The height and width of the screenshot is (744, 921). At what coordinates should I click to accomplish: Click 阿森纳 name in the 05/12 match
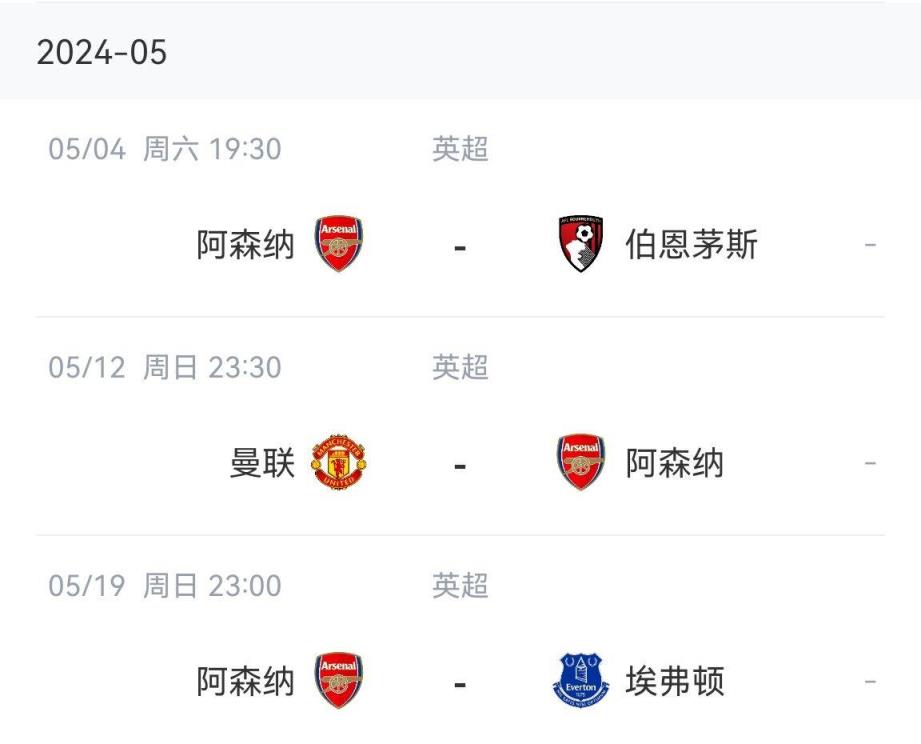click(x=675, y=464)
